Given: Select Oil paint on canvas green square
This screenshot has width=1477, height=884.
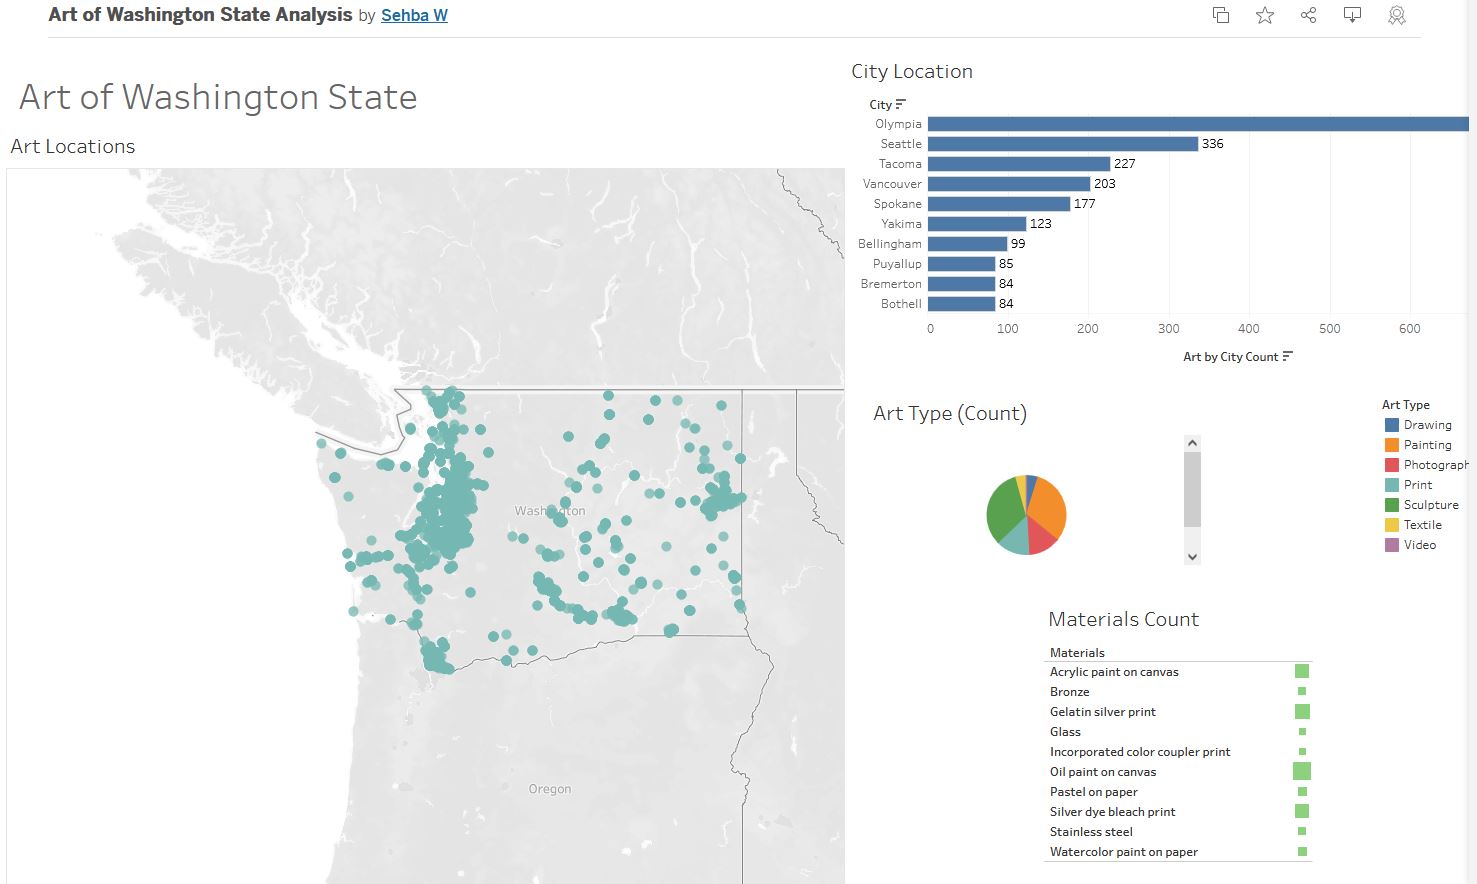Looking at the screenshot, I should pyautogui.click(x=1301, y=771).
